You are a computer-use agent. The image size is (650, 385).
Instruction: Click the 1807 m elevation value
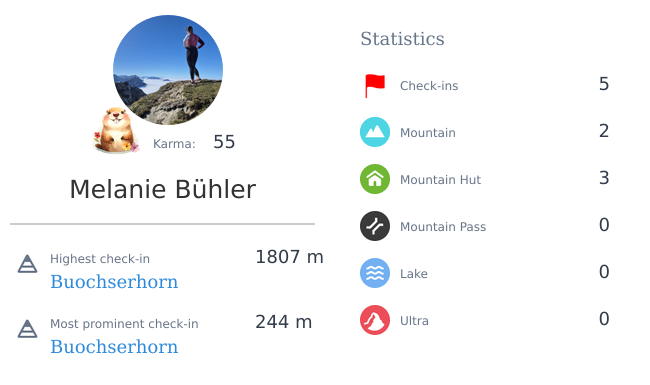289,257
